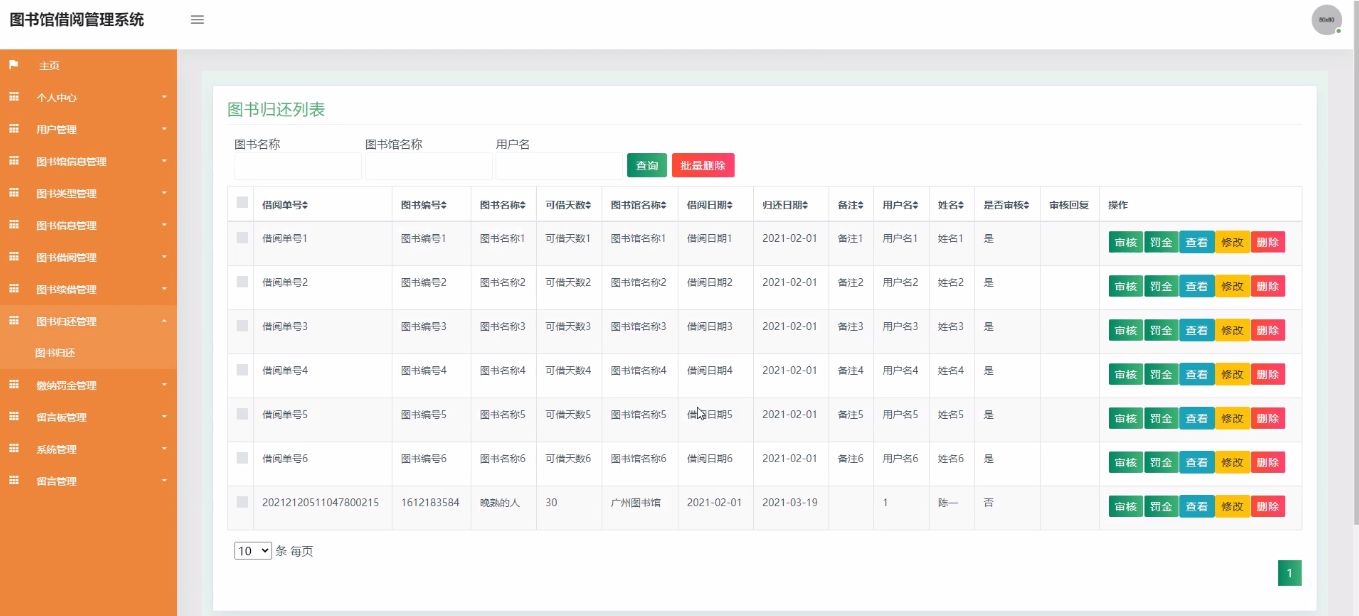1359x616 pixels.
Task: Click the flag icon beside 主页
Action: pos(14,65)
